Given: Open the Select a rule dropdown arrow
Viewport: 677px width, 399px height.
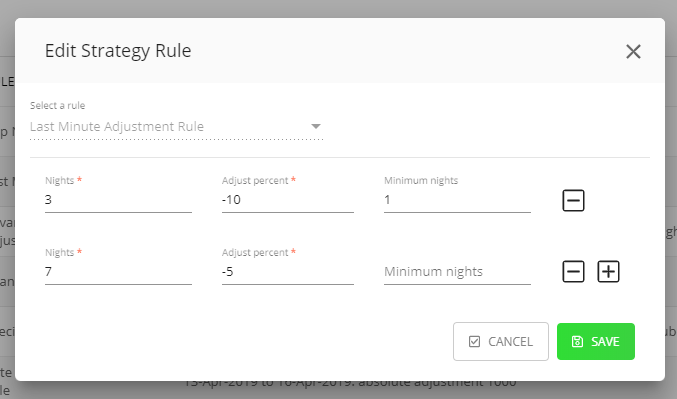Looking at the screenshot, I should pyautogui.click(x=316, y=127).
